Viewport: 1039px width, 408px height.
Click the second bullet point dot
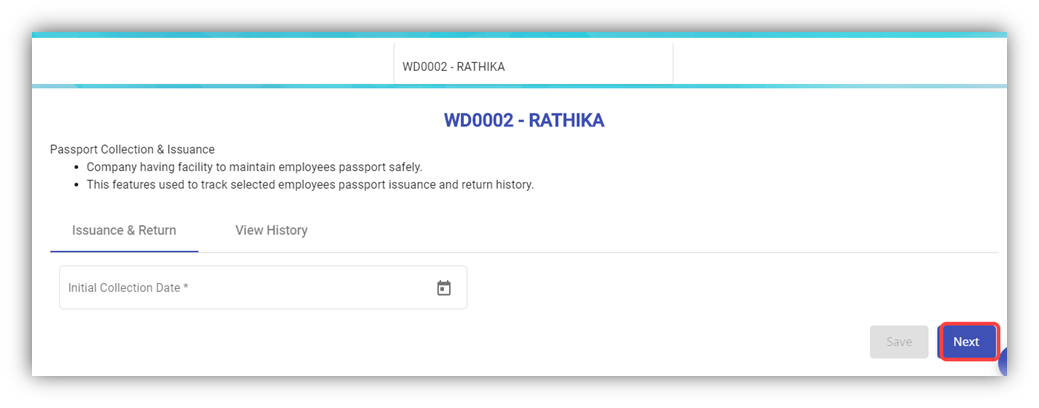click(x=77, y=185)
